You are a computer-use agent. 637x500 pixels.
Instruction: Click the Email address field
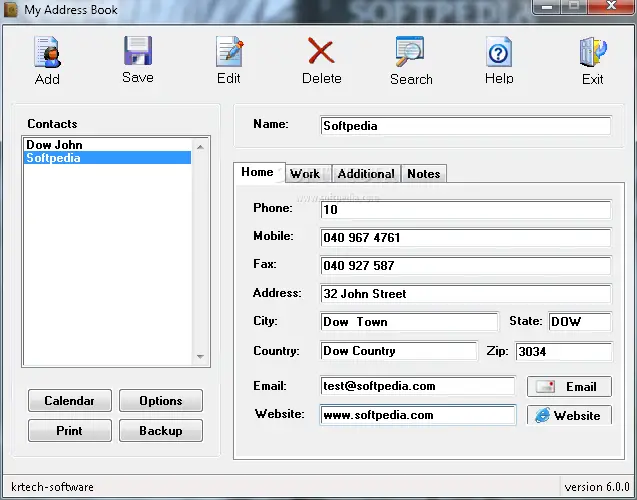point(418,386)
